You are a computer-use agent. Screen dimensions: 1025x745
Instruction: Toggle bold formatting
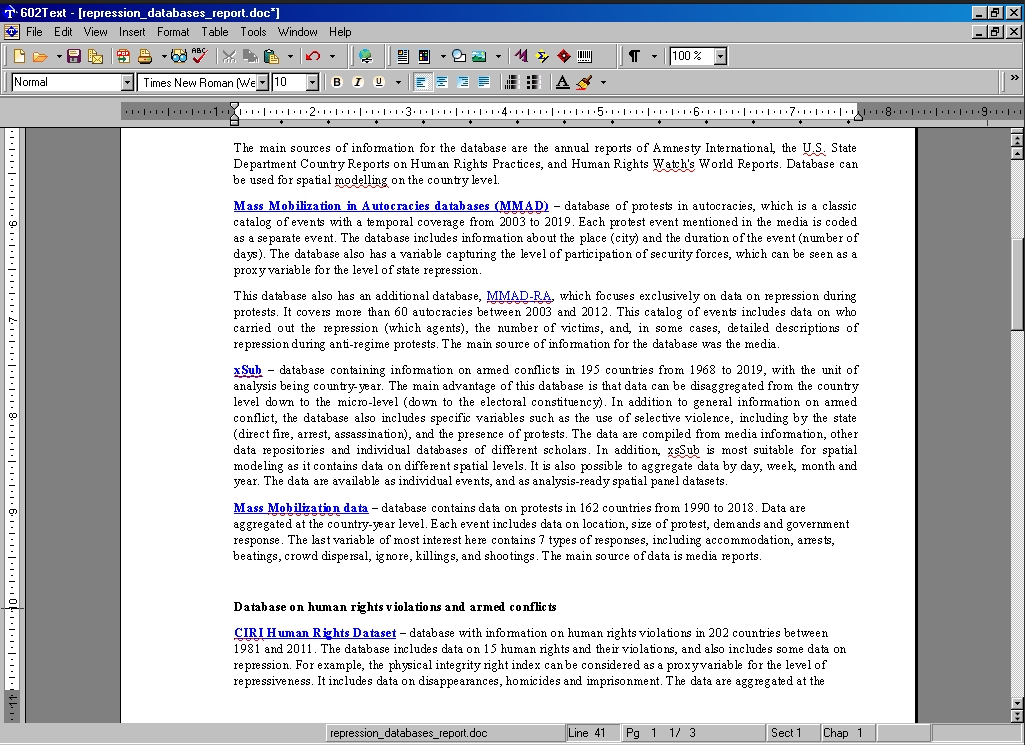pyautogui.click(x=337, y=82)
